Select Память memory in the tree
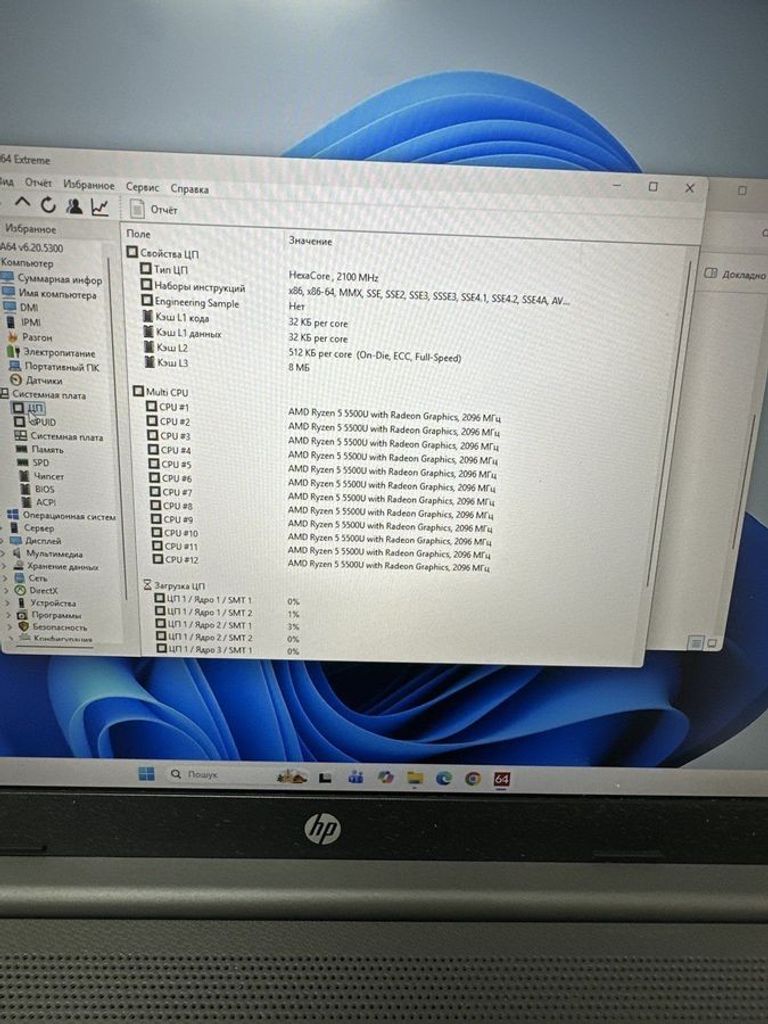 coord(47,450)
